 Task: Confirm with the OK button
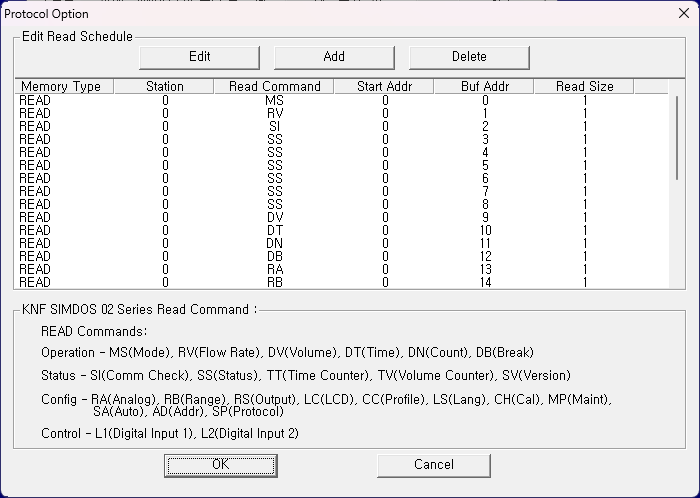[221, 465]
